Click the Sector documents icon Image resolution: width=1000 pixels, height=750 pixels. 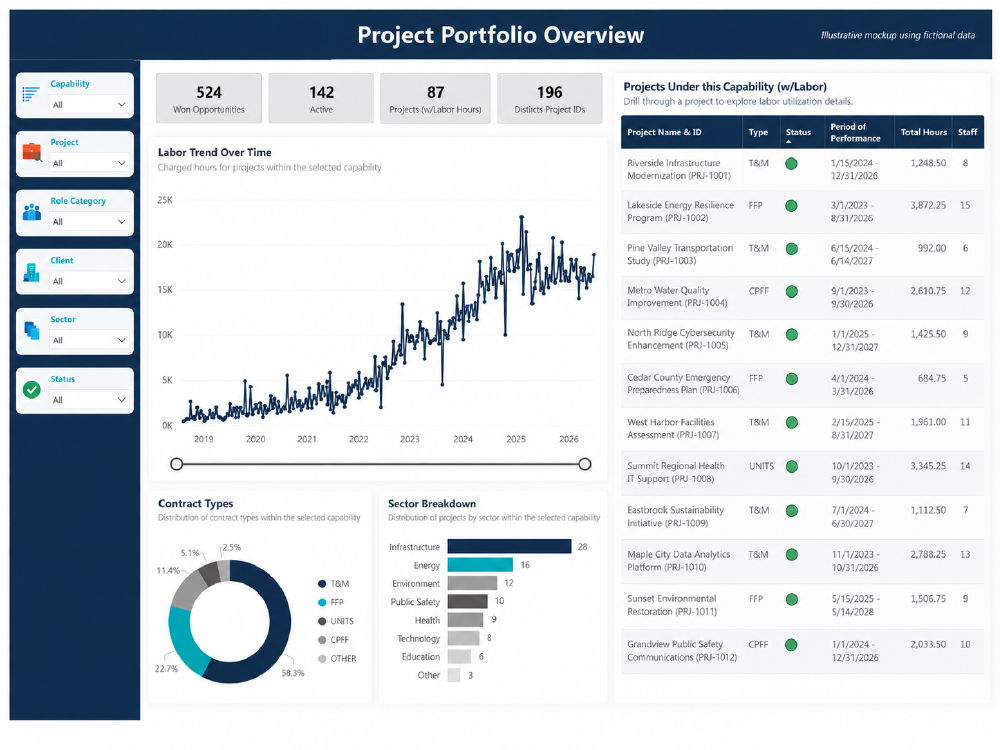31,330
